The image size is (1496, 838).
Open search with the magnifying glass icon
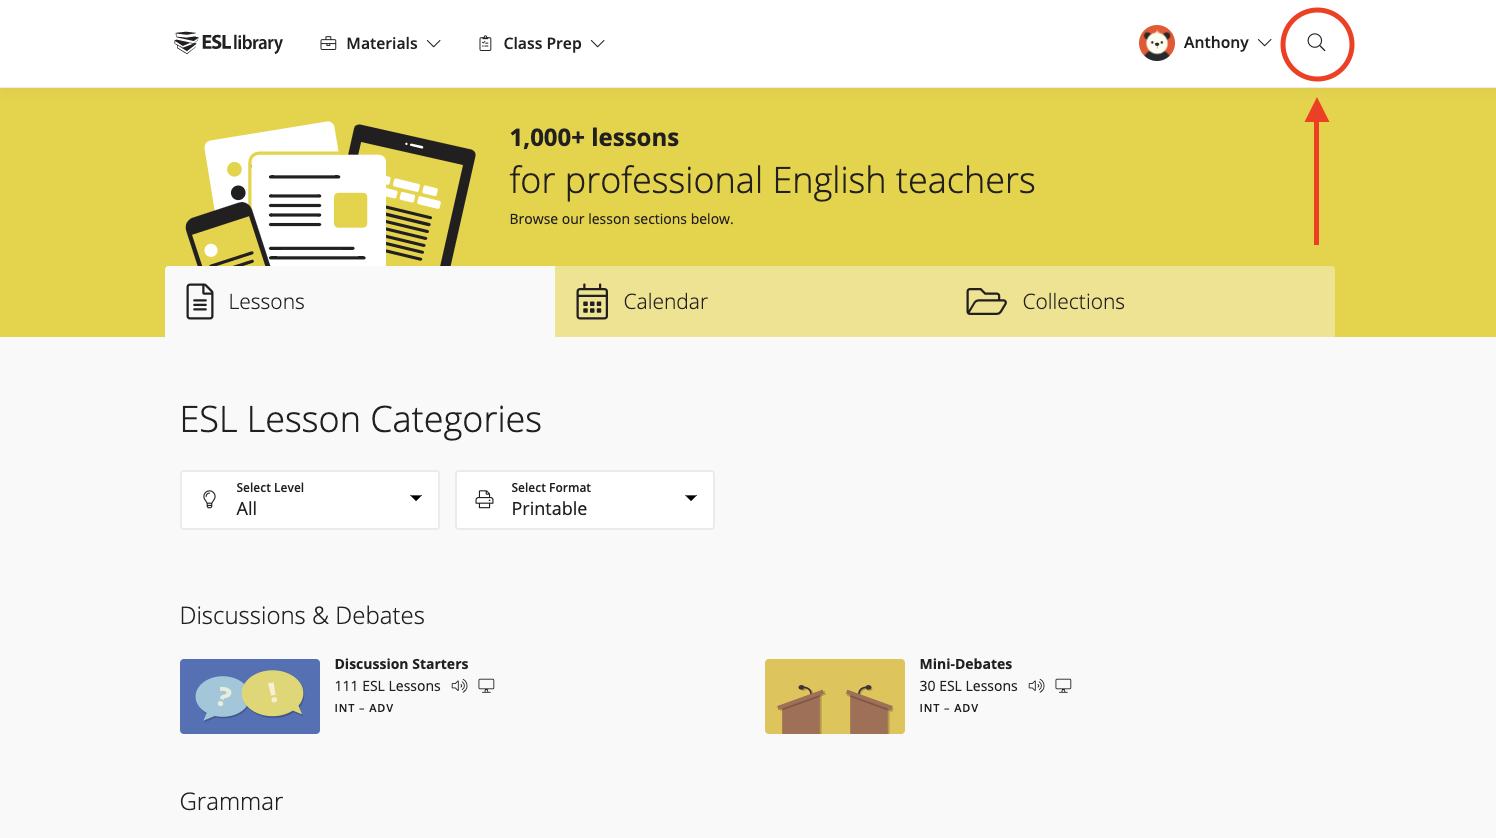click(x=1316, y=43)
